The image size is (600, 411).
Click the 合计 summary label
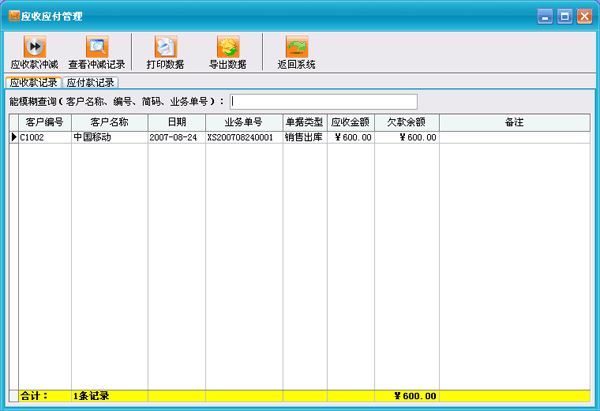point(34,396)
